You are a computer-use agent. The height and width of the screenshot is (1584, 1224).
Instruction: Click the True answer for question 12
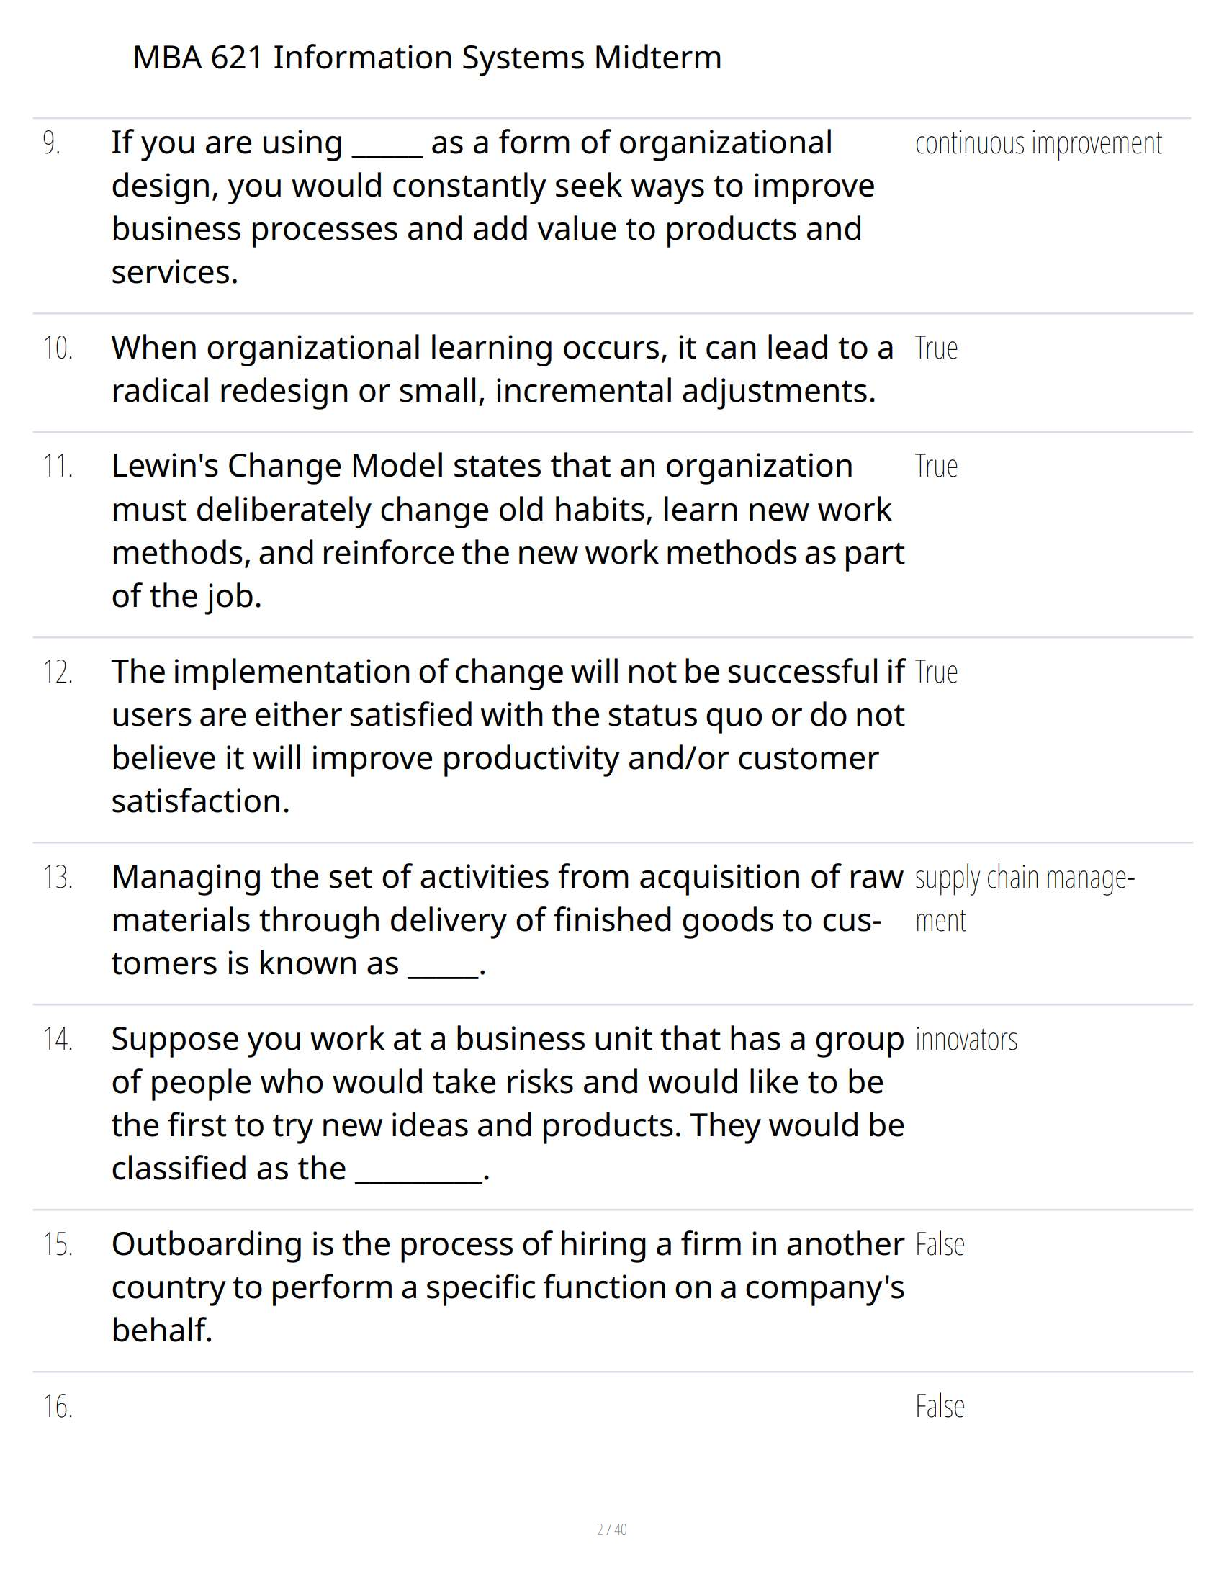coord(936,672)
